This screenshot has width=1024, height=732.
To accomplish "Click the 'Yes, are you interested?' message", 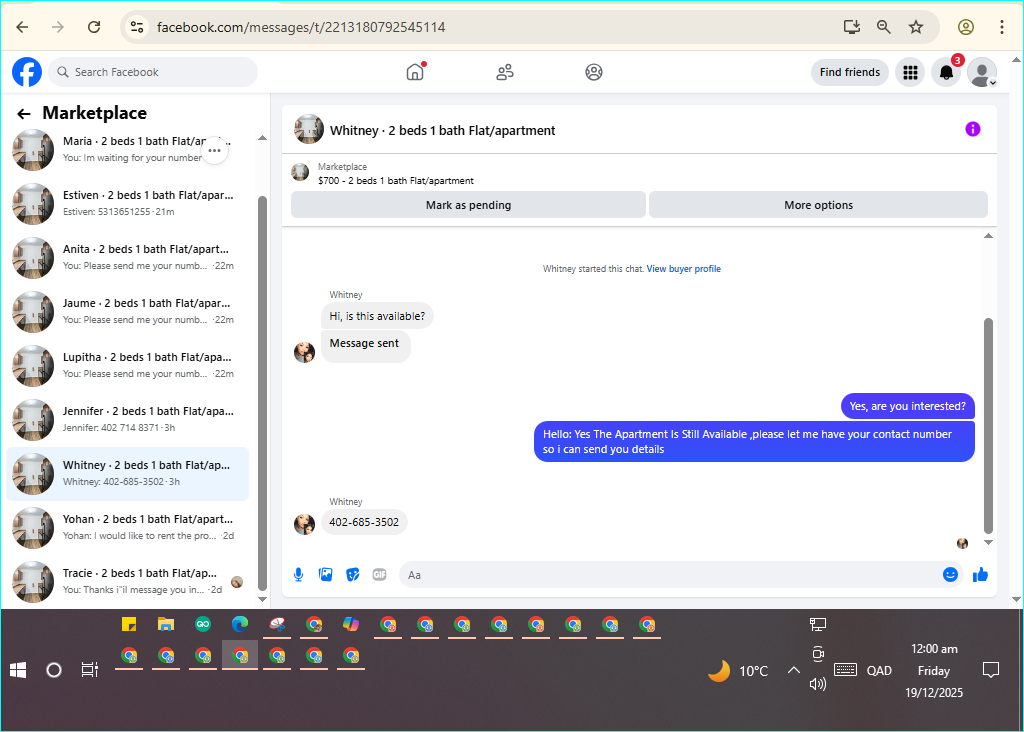I will point(907,406).
